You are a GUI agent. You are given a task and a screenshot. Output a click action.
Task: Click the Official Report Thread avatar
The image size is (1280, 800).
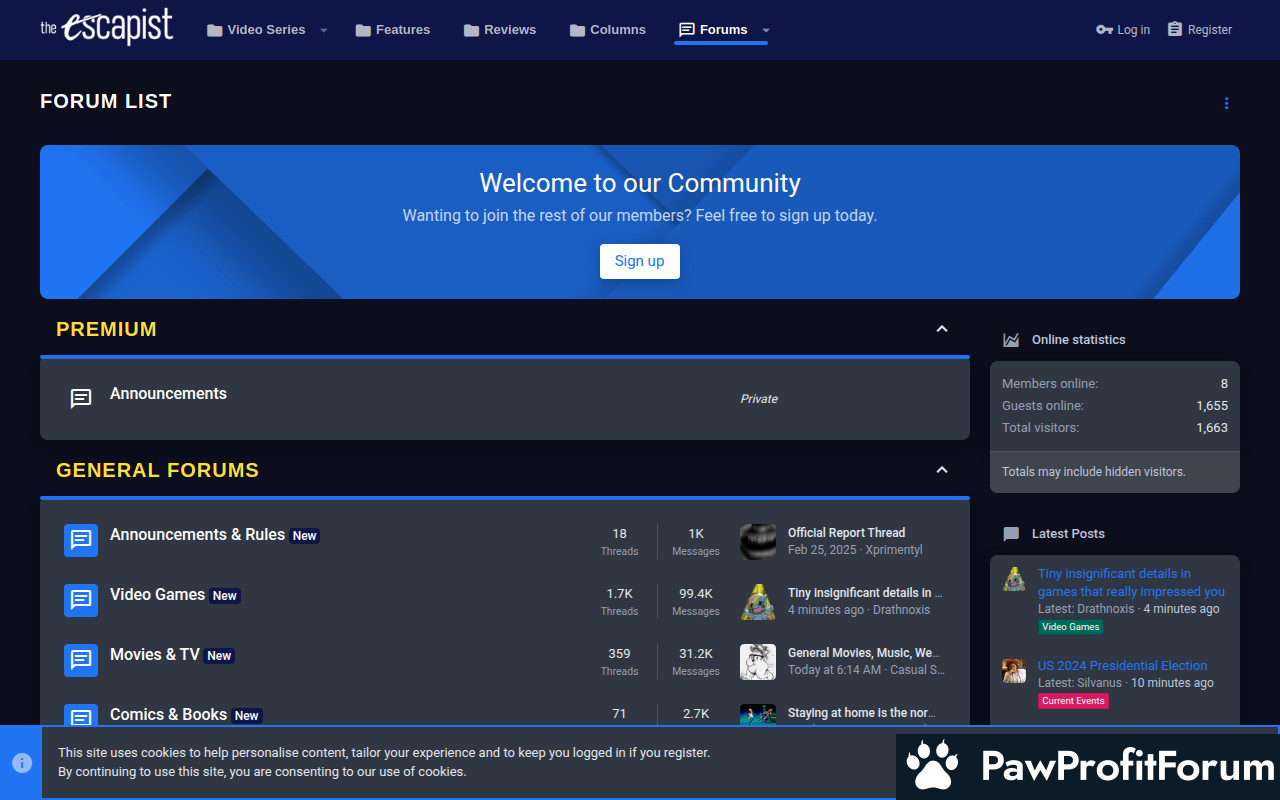(758, 541)
